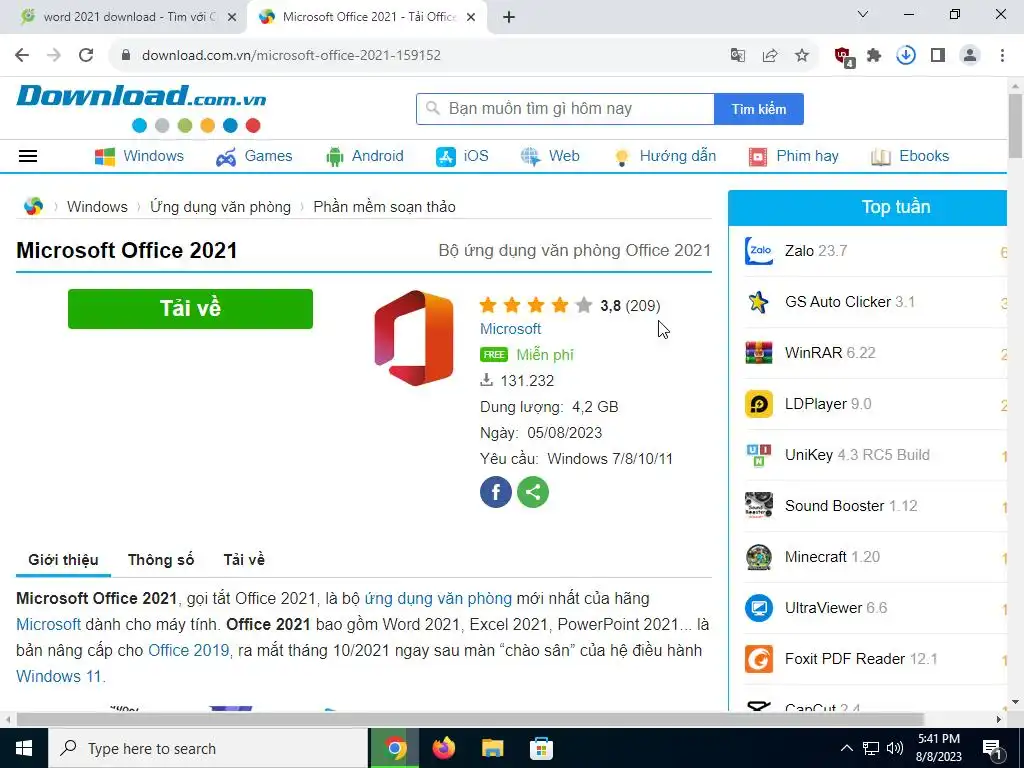Screen dimensions: 1024x768
Task: Open Chrome three-dot menu
Action: [x=1002, y=56]
